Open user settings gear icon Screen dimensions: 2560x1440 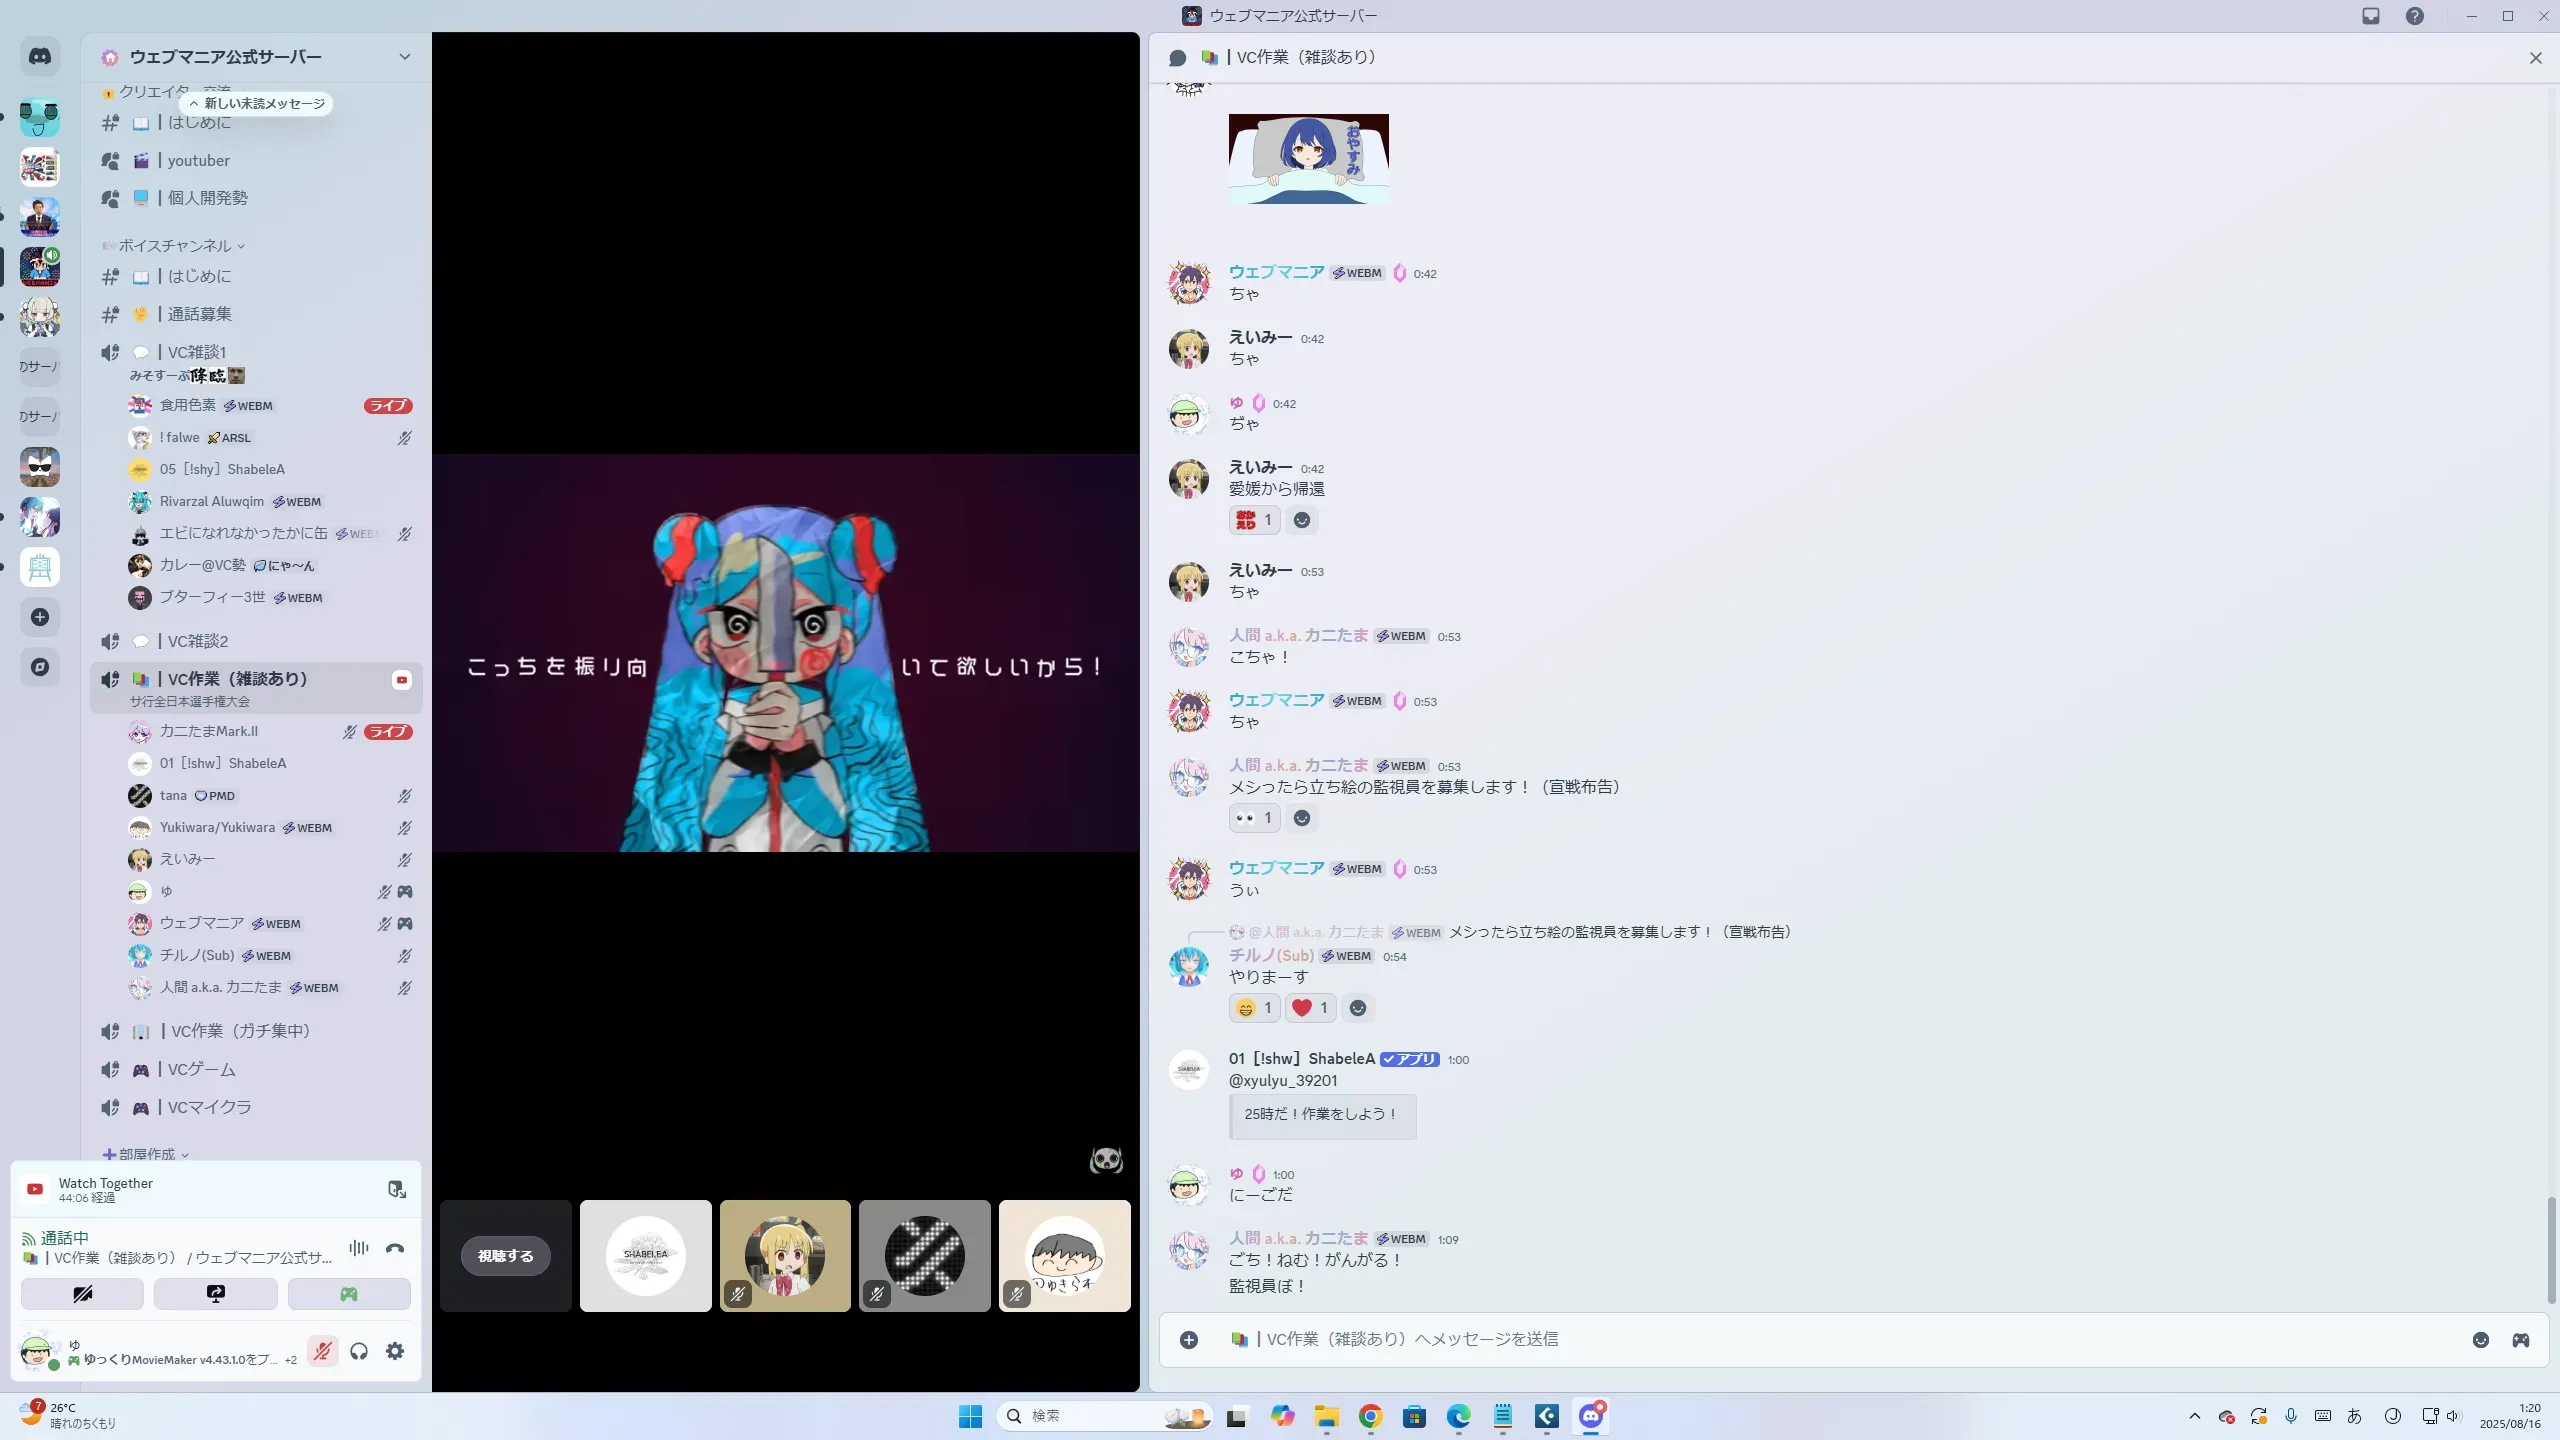[395, 1351]
